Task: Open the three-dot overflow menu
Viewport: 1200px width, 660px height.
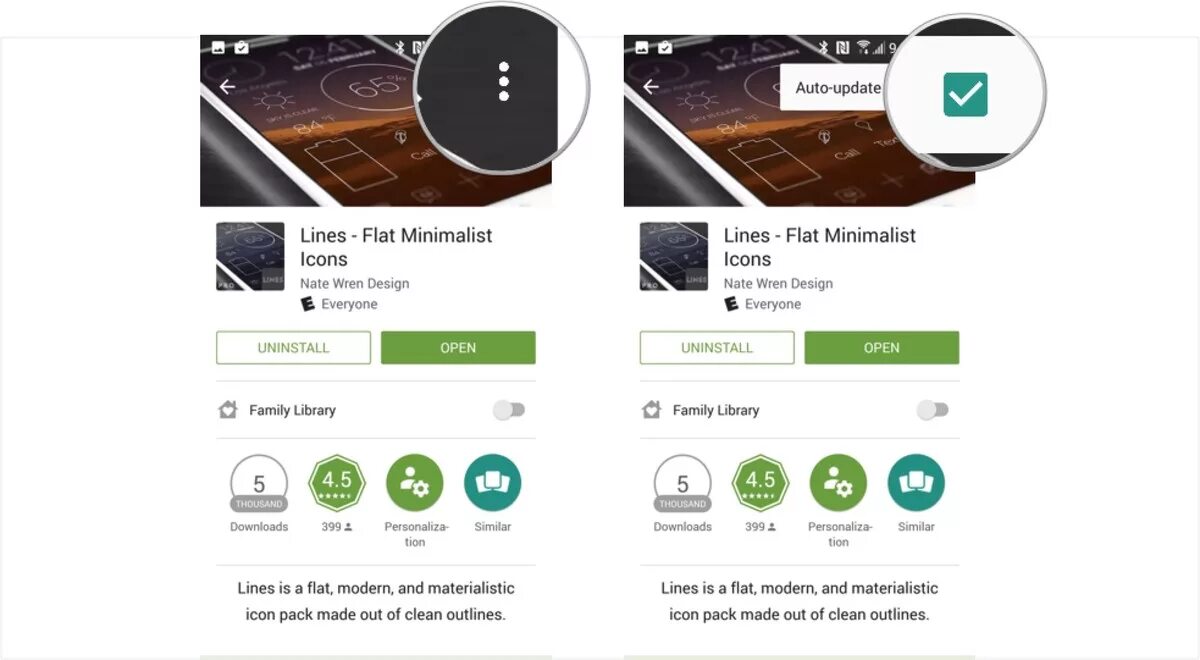Action: tap(503, 81)
